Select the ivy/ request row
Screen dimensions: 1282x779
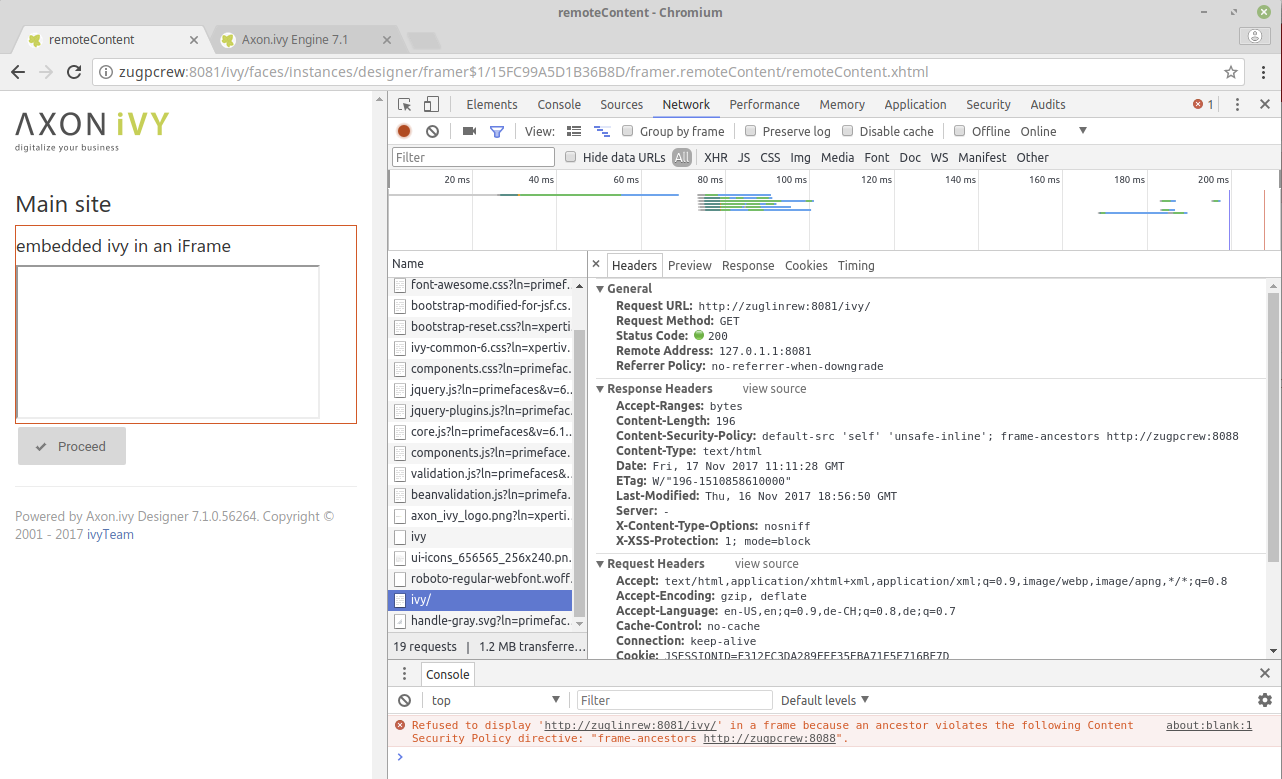pyautogui.click(x=481, y=600)
